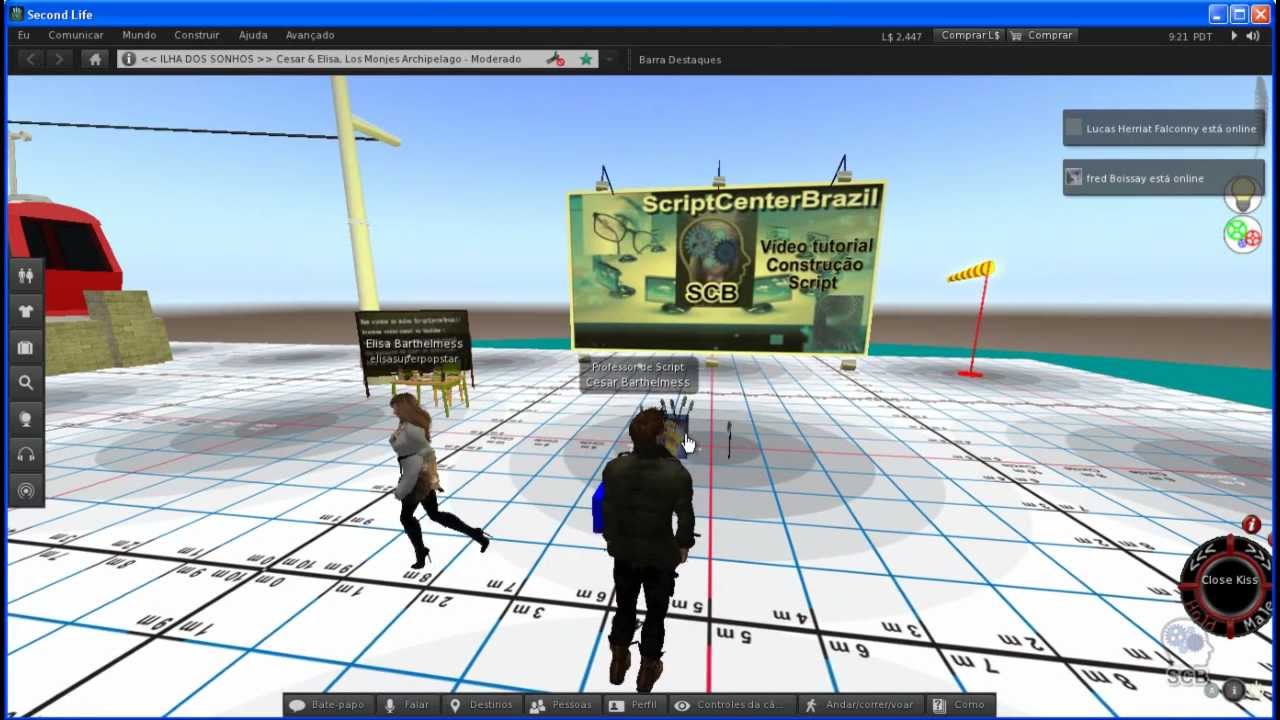This screenshot has height=720, width=1280.
Task: Open the Destinos destinations button
Action: (482, 705)
